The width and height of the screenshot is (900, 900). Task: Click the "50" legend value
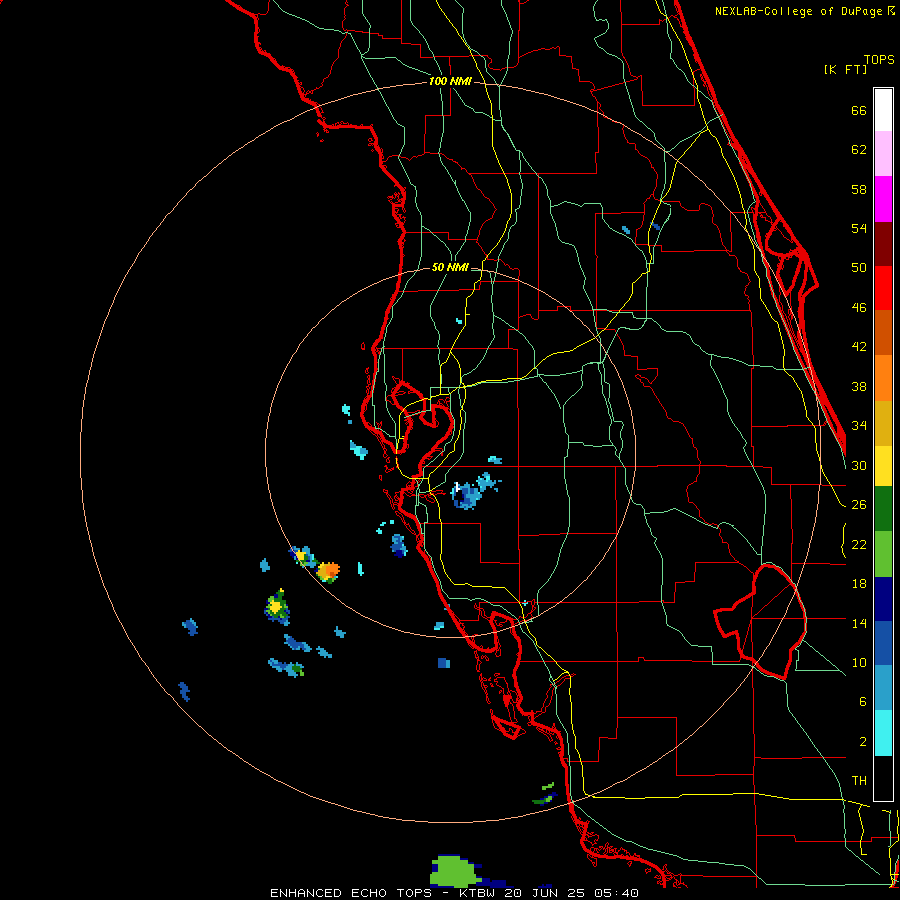(x=859, y=268)
